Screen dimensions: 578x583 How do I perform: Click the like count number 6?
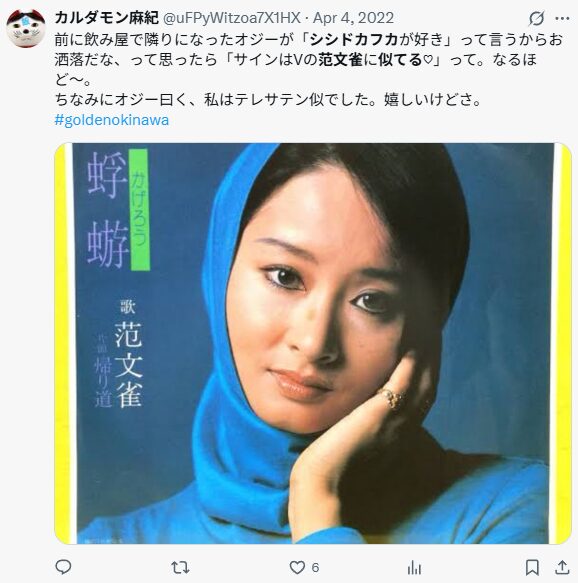315,568
